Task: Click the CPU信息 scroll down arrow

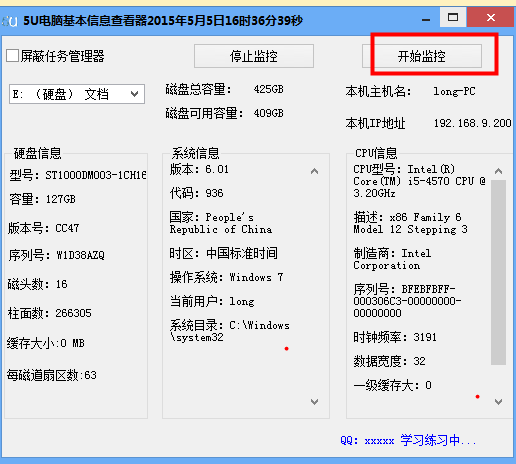Action: point(498,401)
